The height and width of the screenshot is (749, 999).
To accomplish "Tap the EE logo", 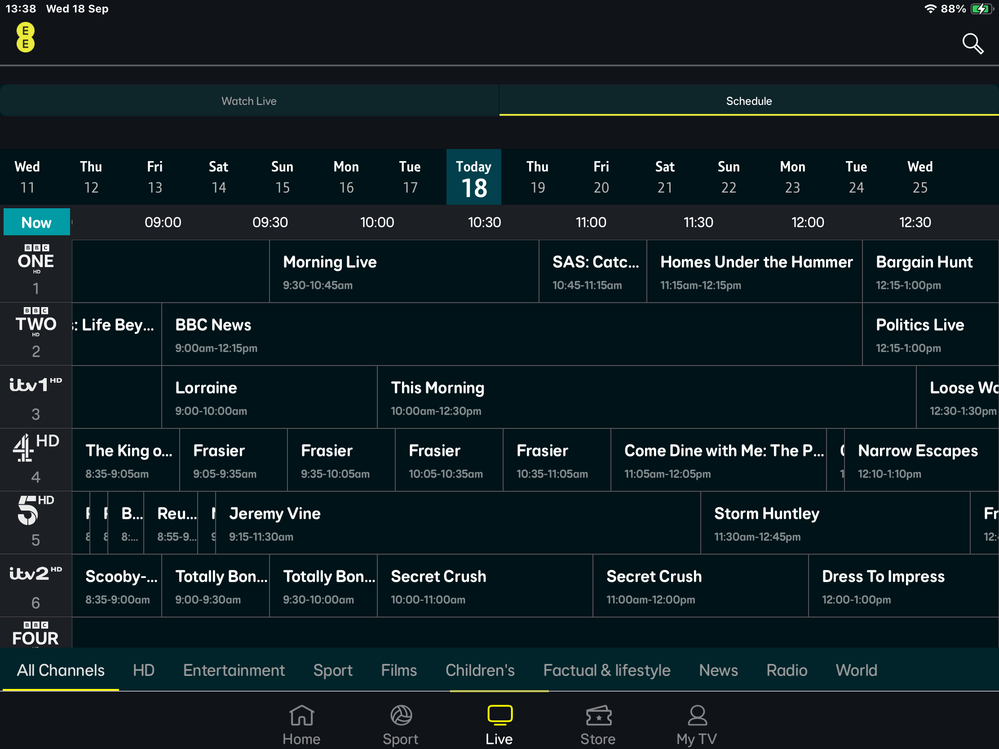I will (25, 38).
